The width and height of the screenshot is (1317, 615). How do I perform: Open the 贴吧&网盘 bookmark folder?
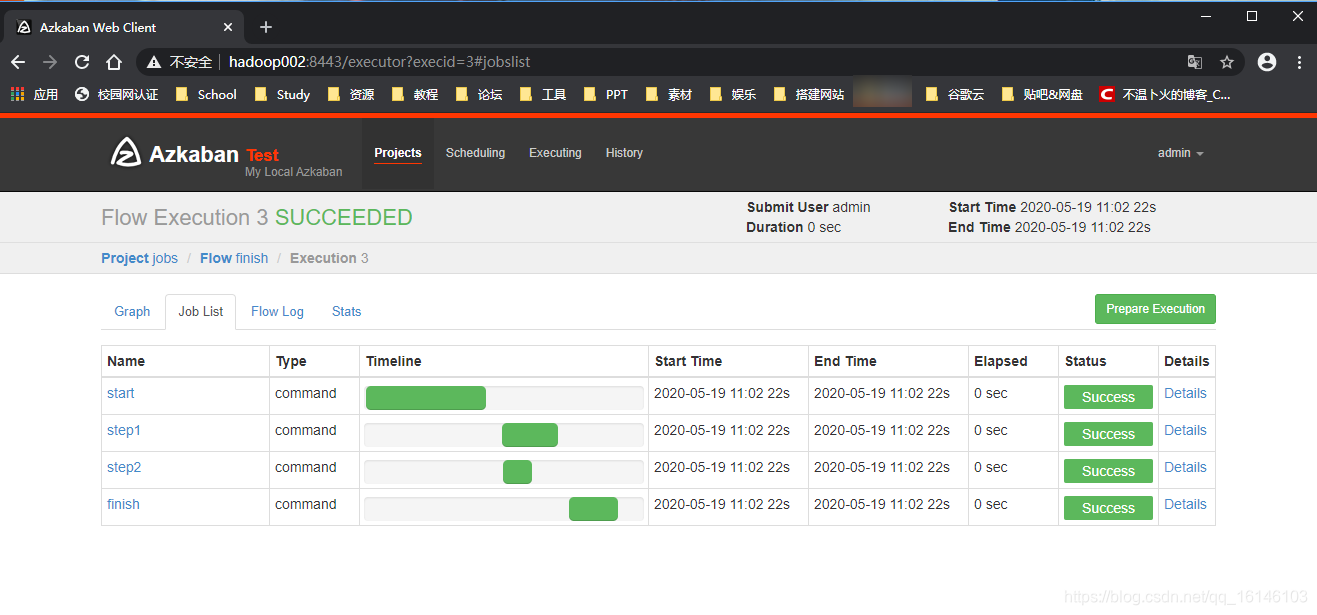tap(1042, 94)
